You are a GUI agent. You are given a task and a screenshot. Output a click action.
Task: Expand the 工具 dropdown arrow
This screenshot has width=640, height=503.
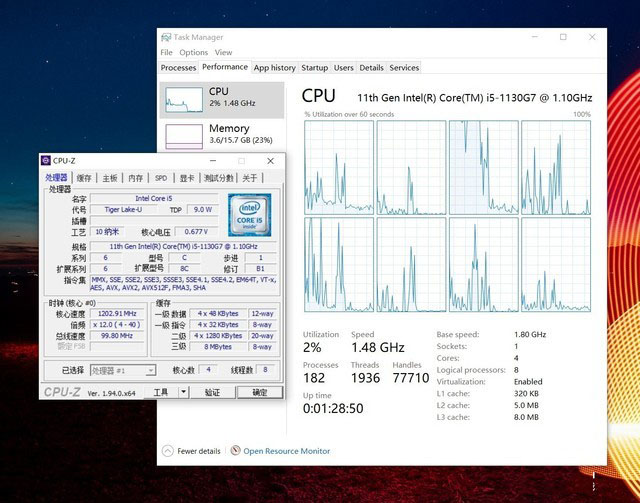click(x=183, y=392)
